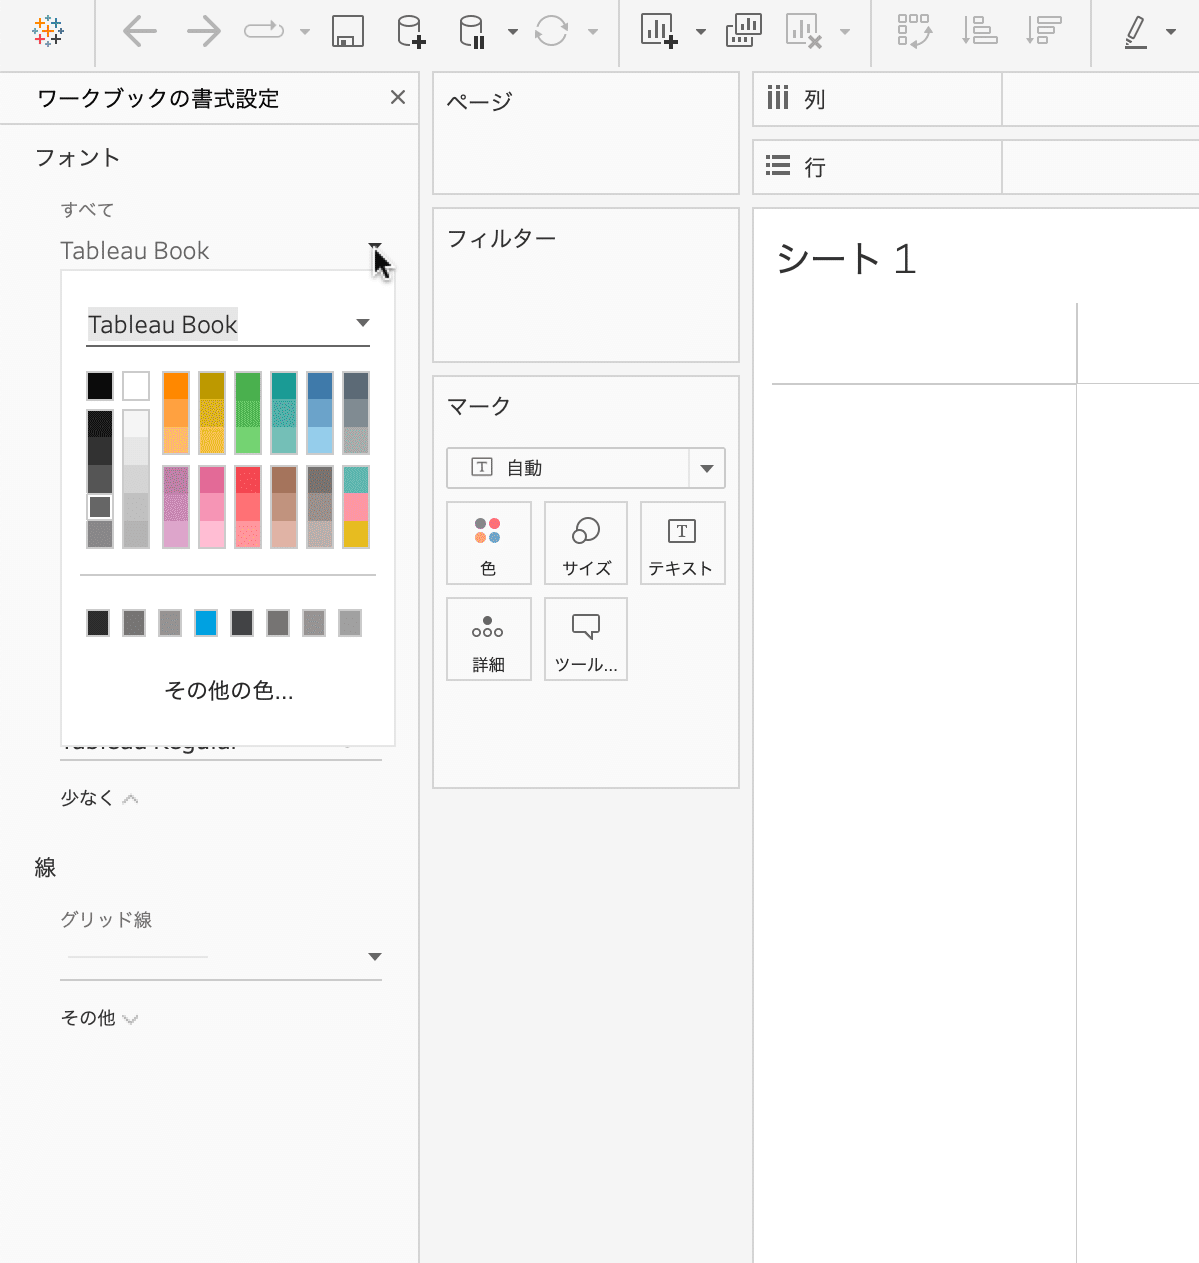The image size is (1199, 1263).
Task: Select the dark brown color swatch
Action: 284,480
